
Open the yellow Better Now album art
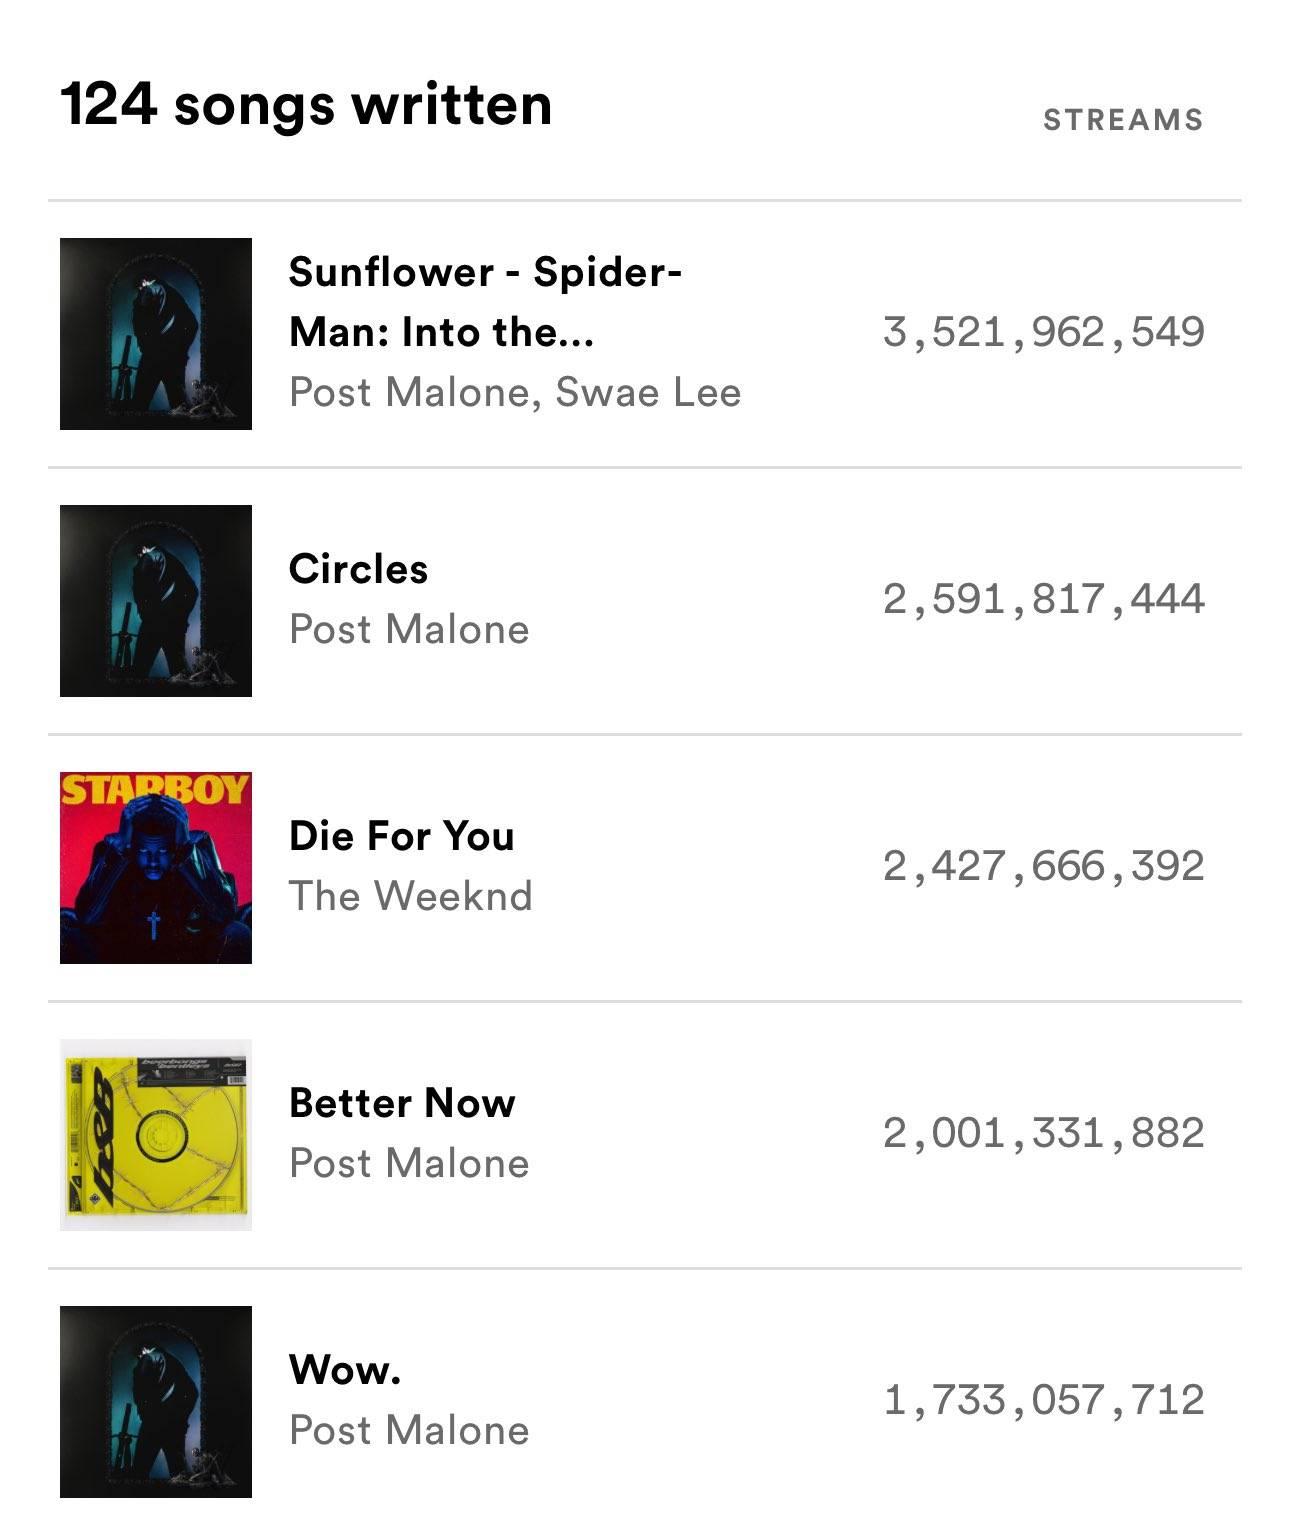(156, 1135)
